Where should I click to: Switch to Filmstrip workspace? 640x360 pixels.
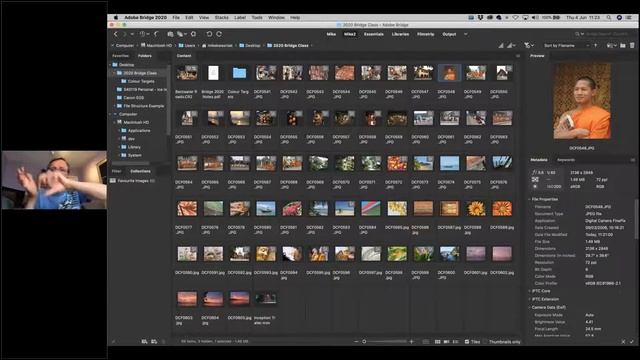coord(426,34)
